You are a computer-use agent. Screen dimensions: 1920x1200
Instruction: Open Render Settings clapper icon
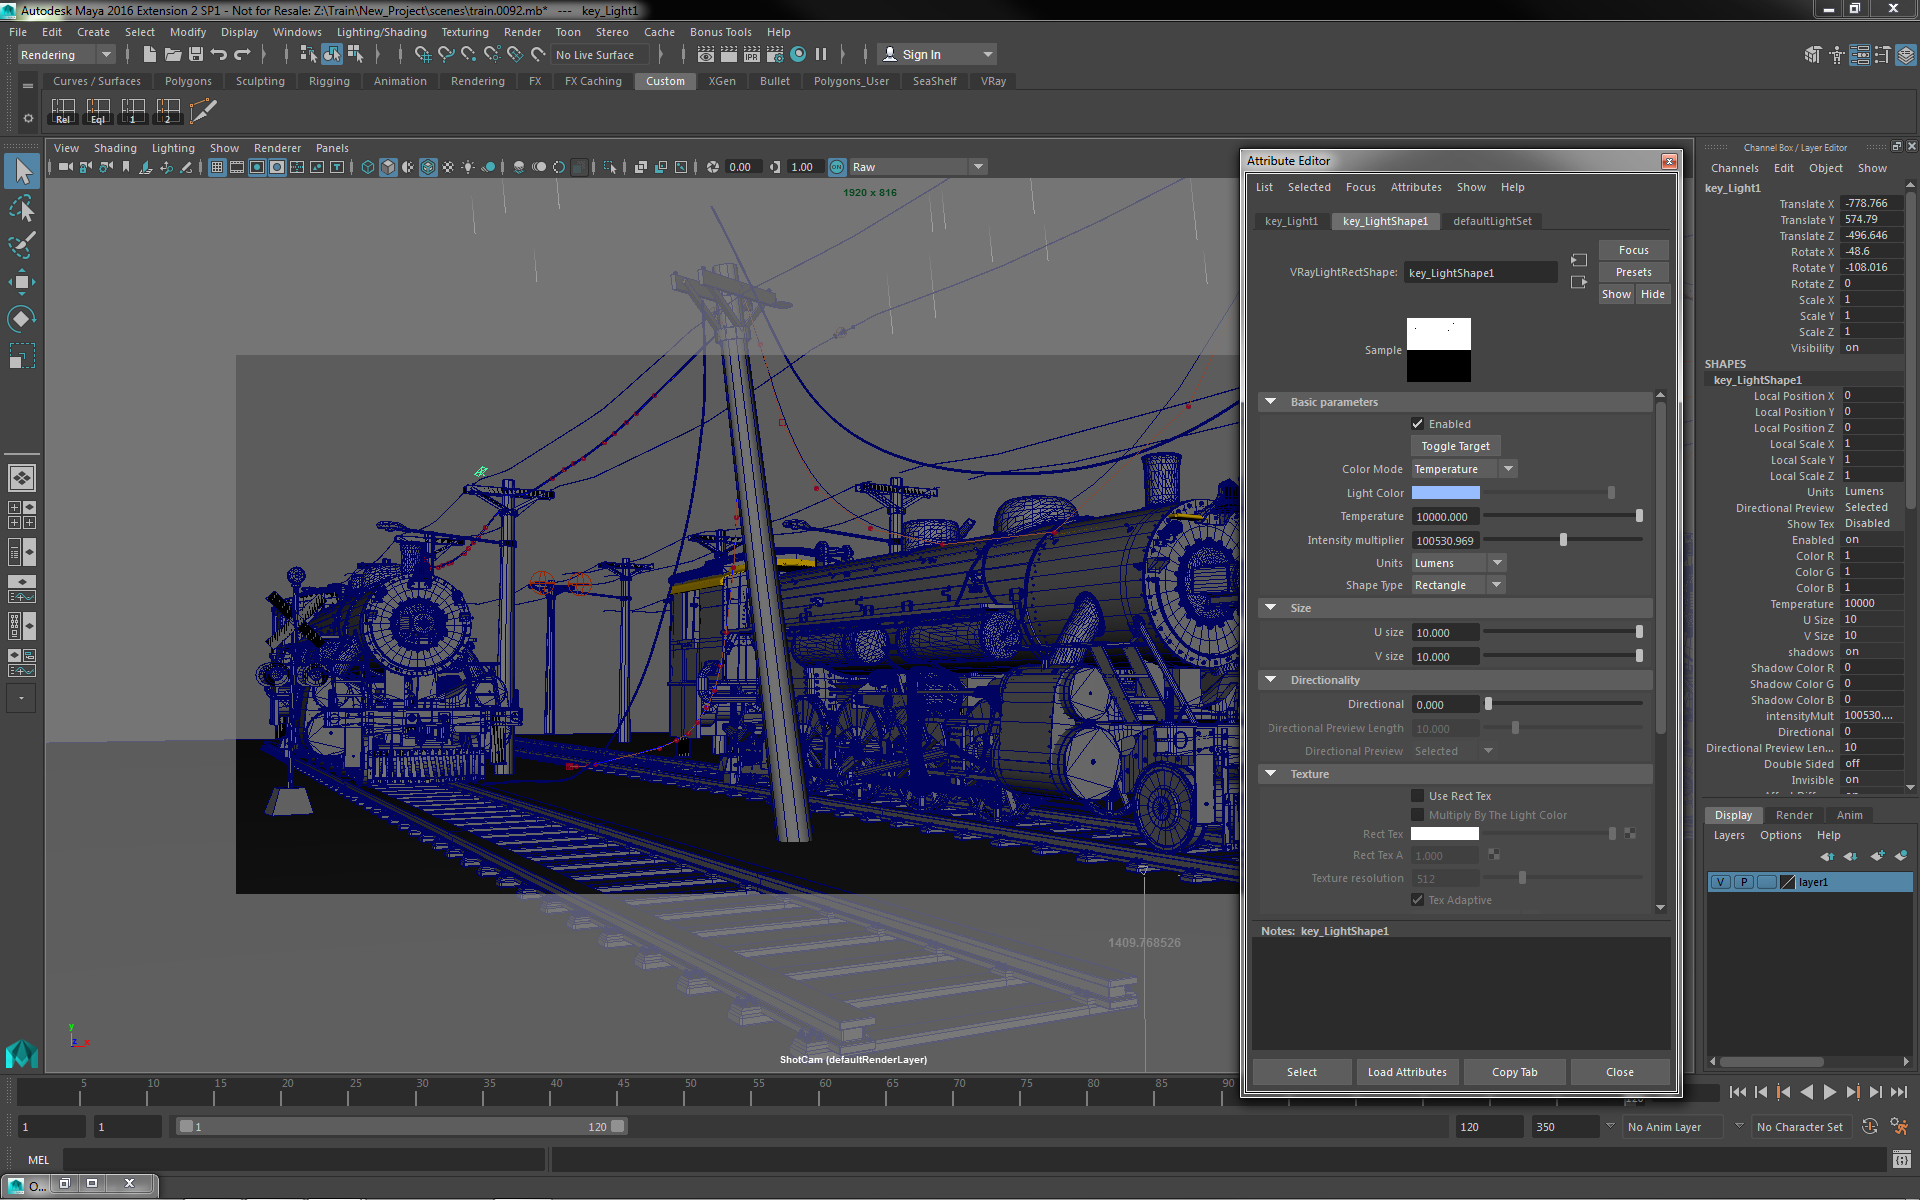click(775, 54)
